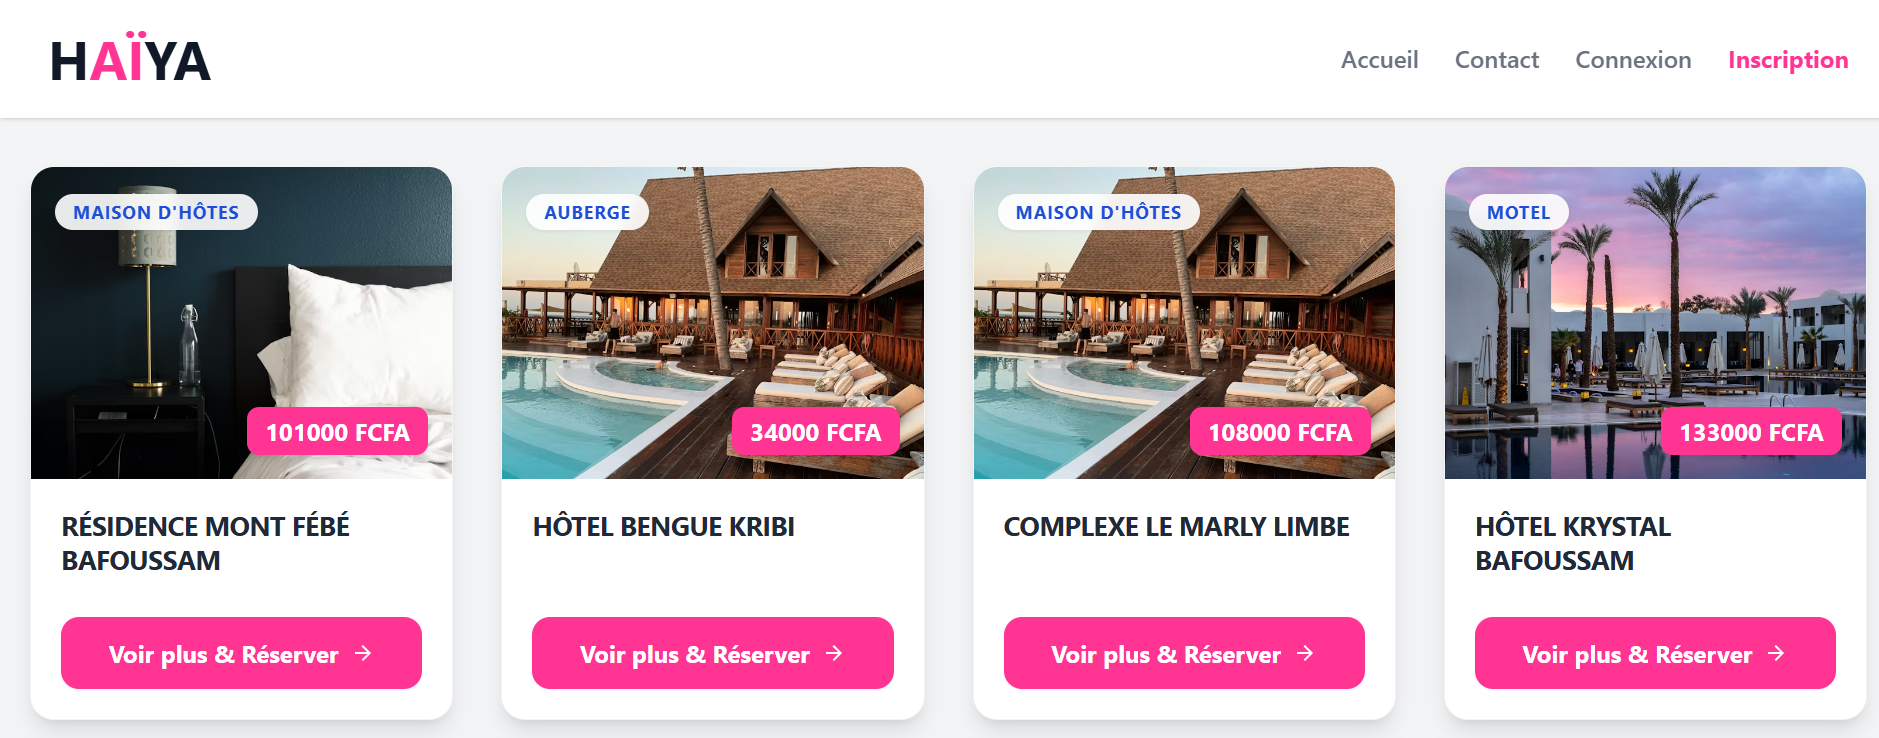Go to the Connexion page
1879x738 pixels.
(1633, 60)
